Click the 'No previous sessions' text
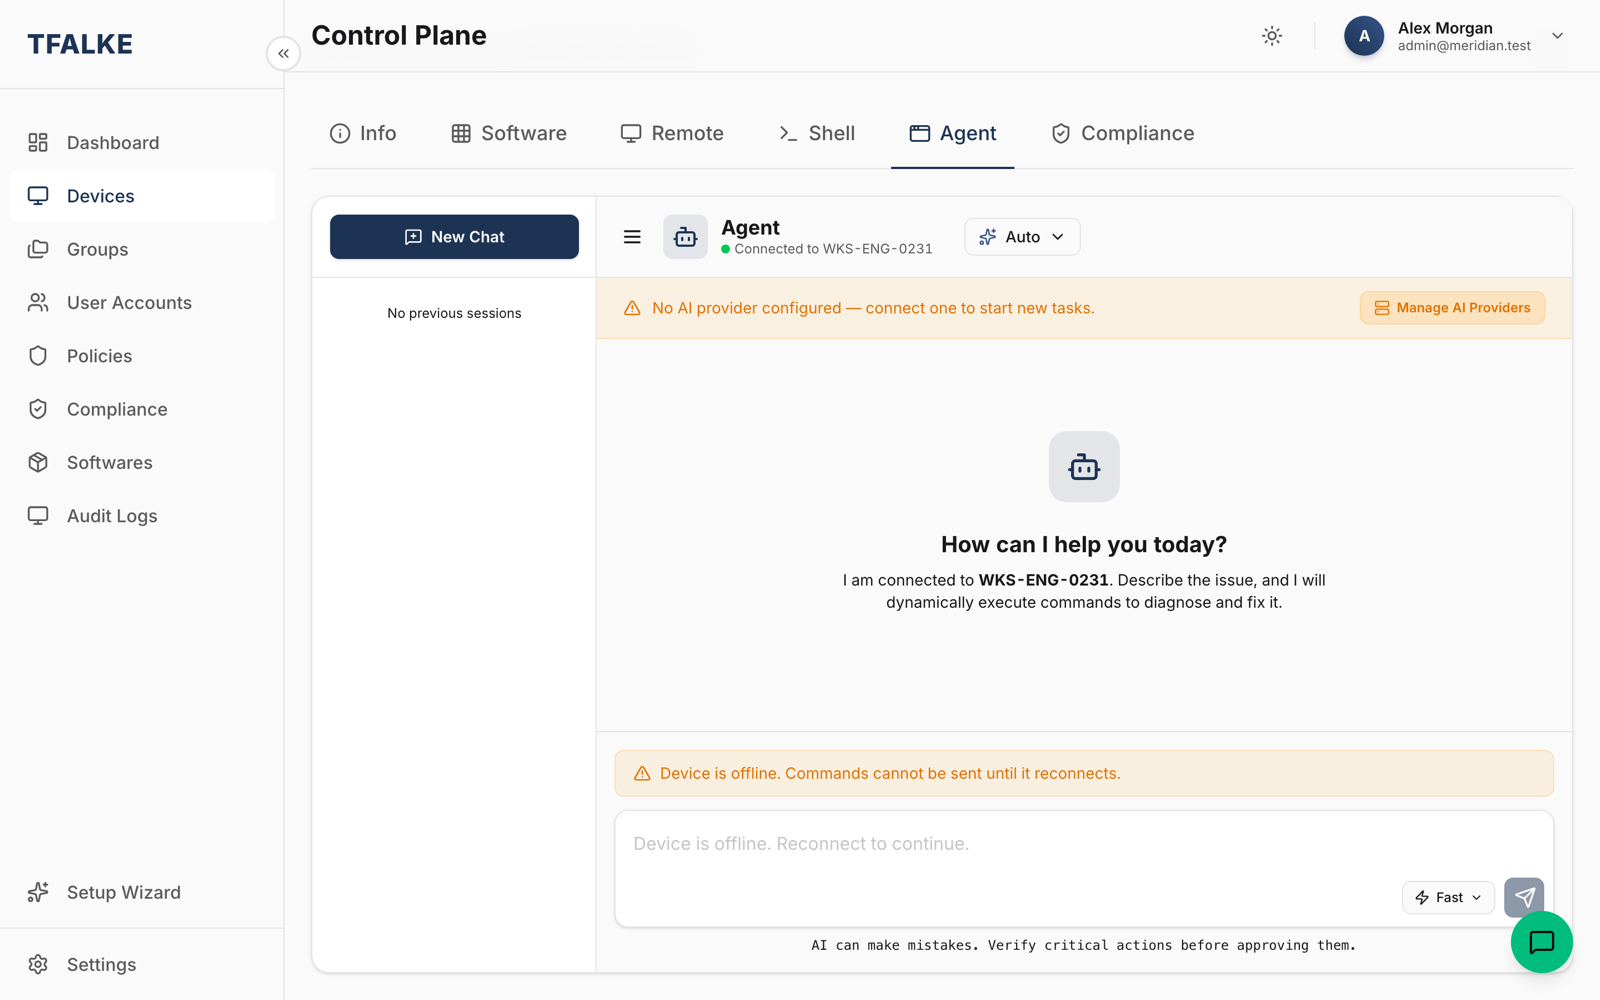The width and height of the screenshot is (1600, 1000). pyautogui.click(x=454, y=314)
